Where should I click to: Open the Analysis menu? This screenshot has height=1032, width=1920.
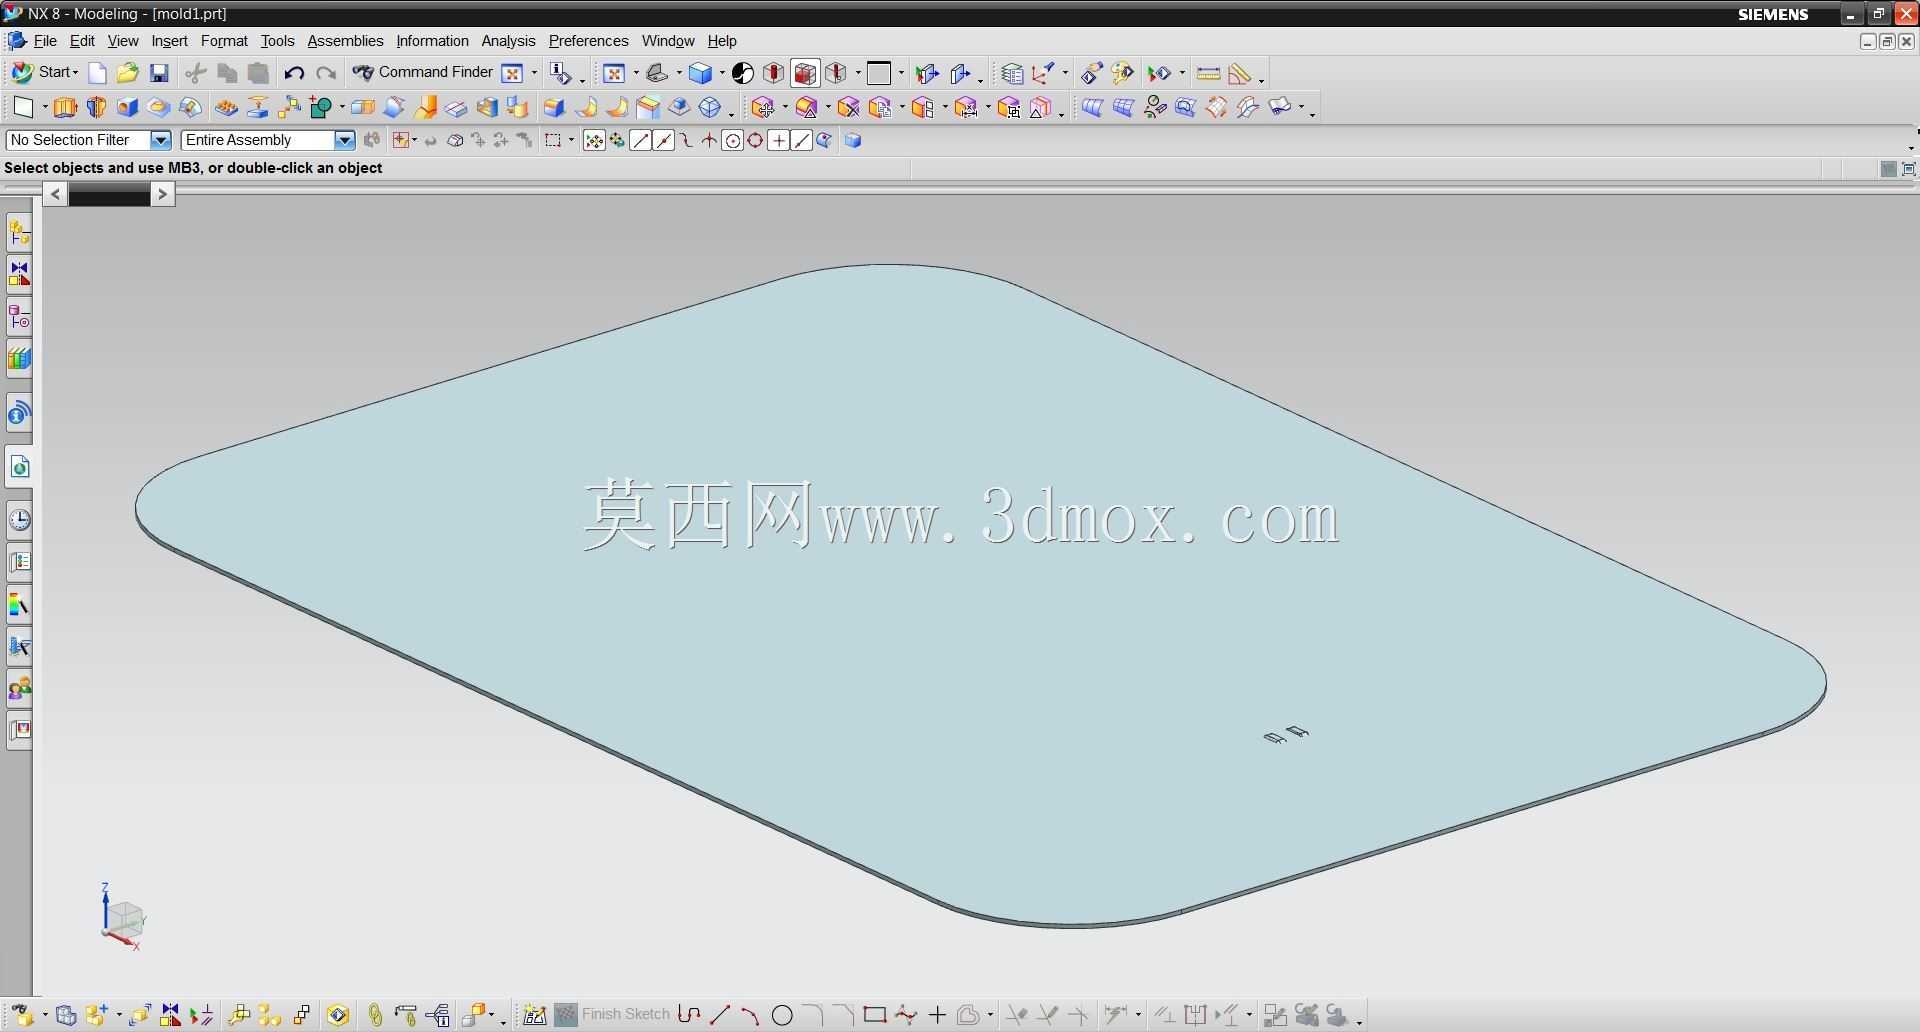(508, 41)
